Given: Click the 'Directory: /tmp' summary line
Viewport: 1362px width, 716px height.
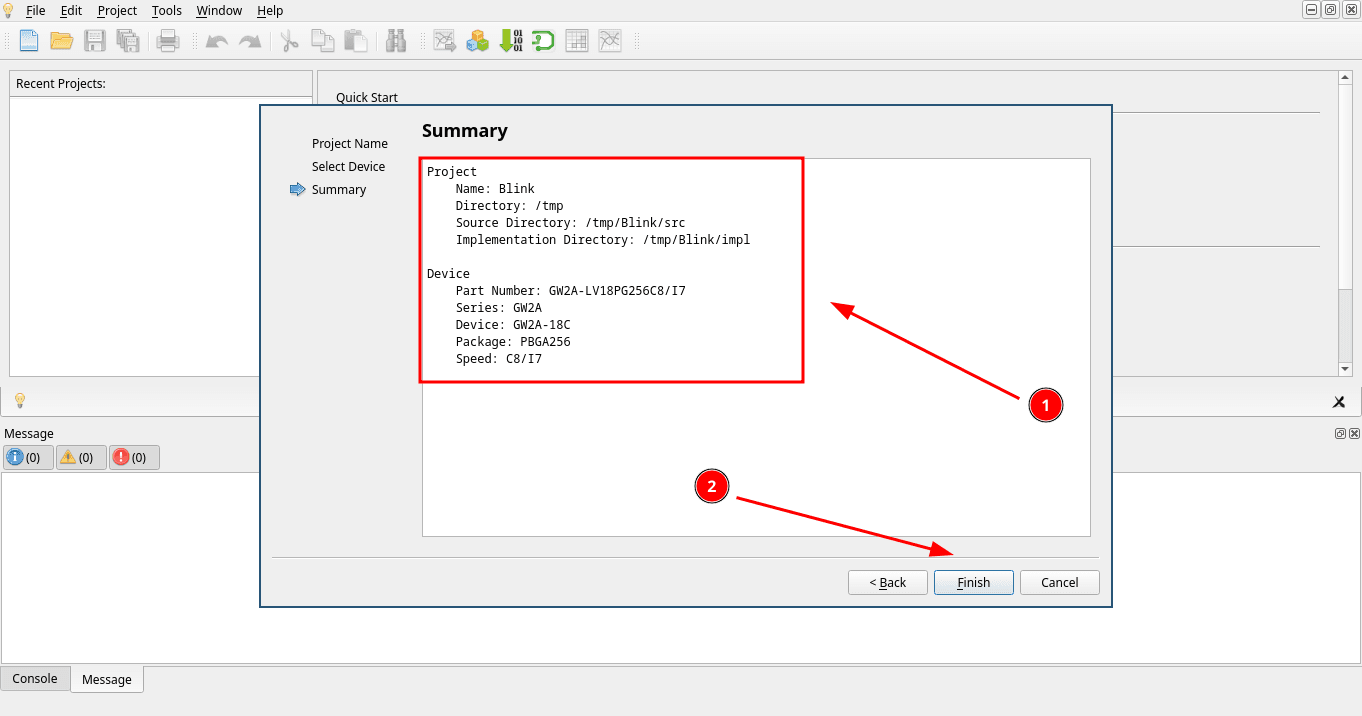Looking at the screenshot, I should point(510,206).
